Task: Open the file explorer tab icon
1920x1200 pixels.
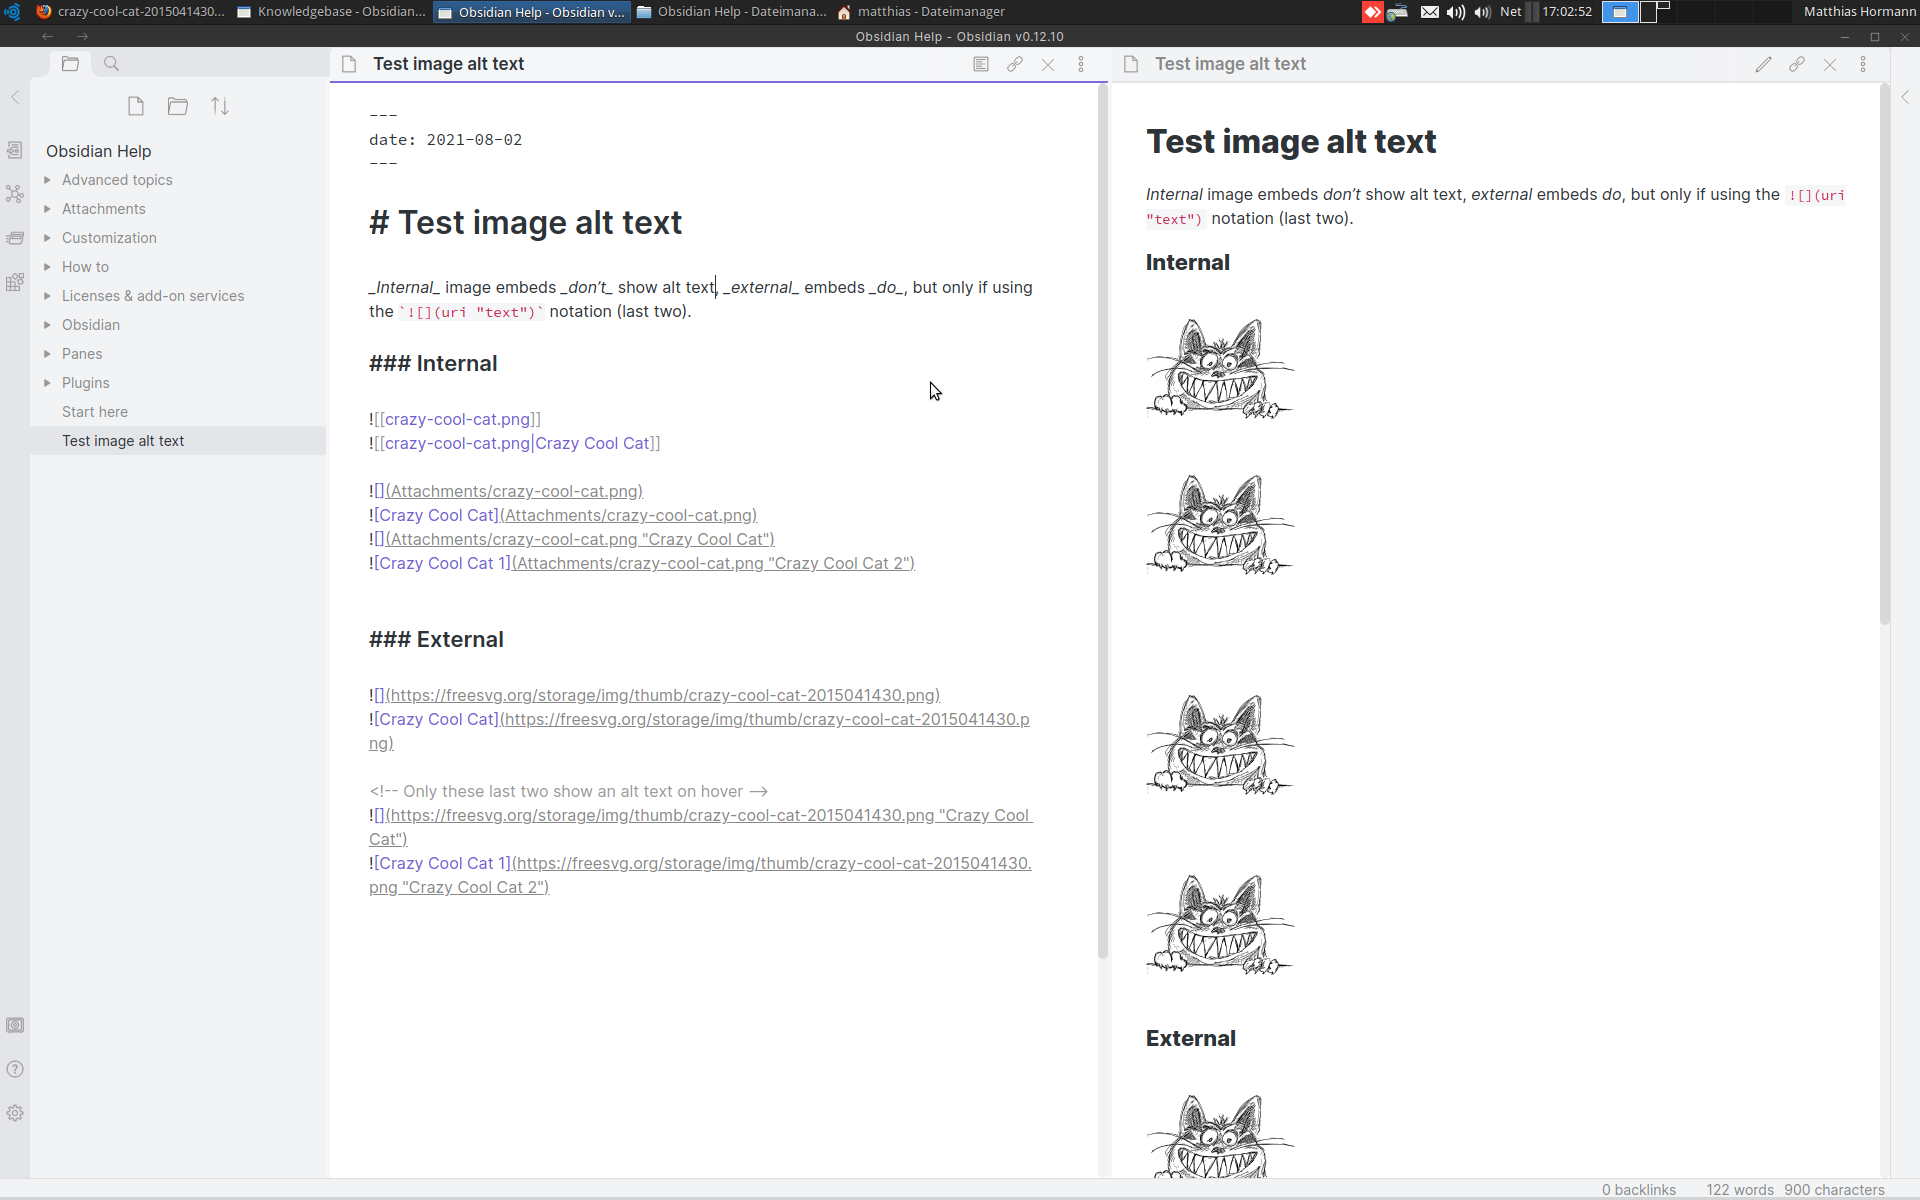Action: coord(70,63)
